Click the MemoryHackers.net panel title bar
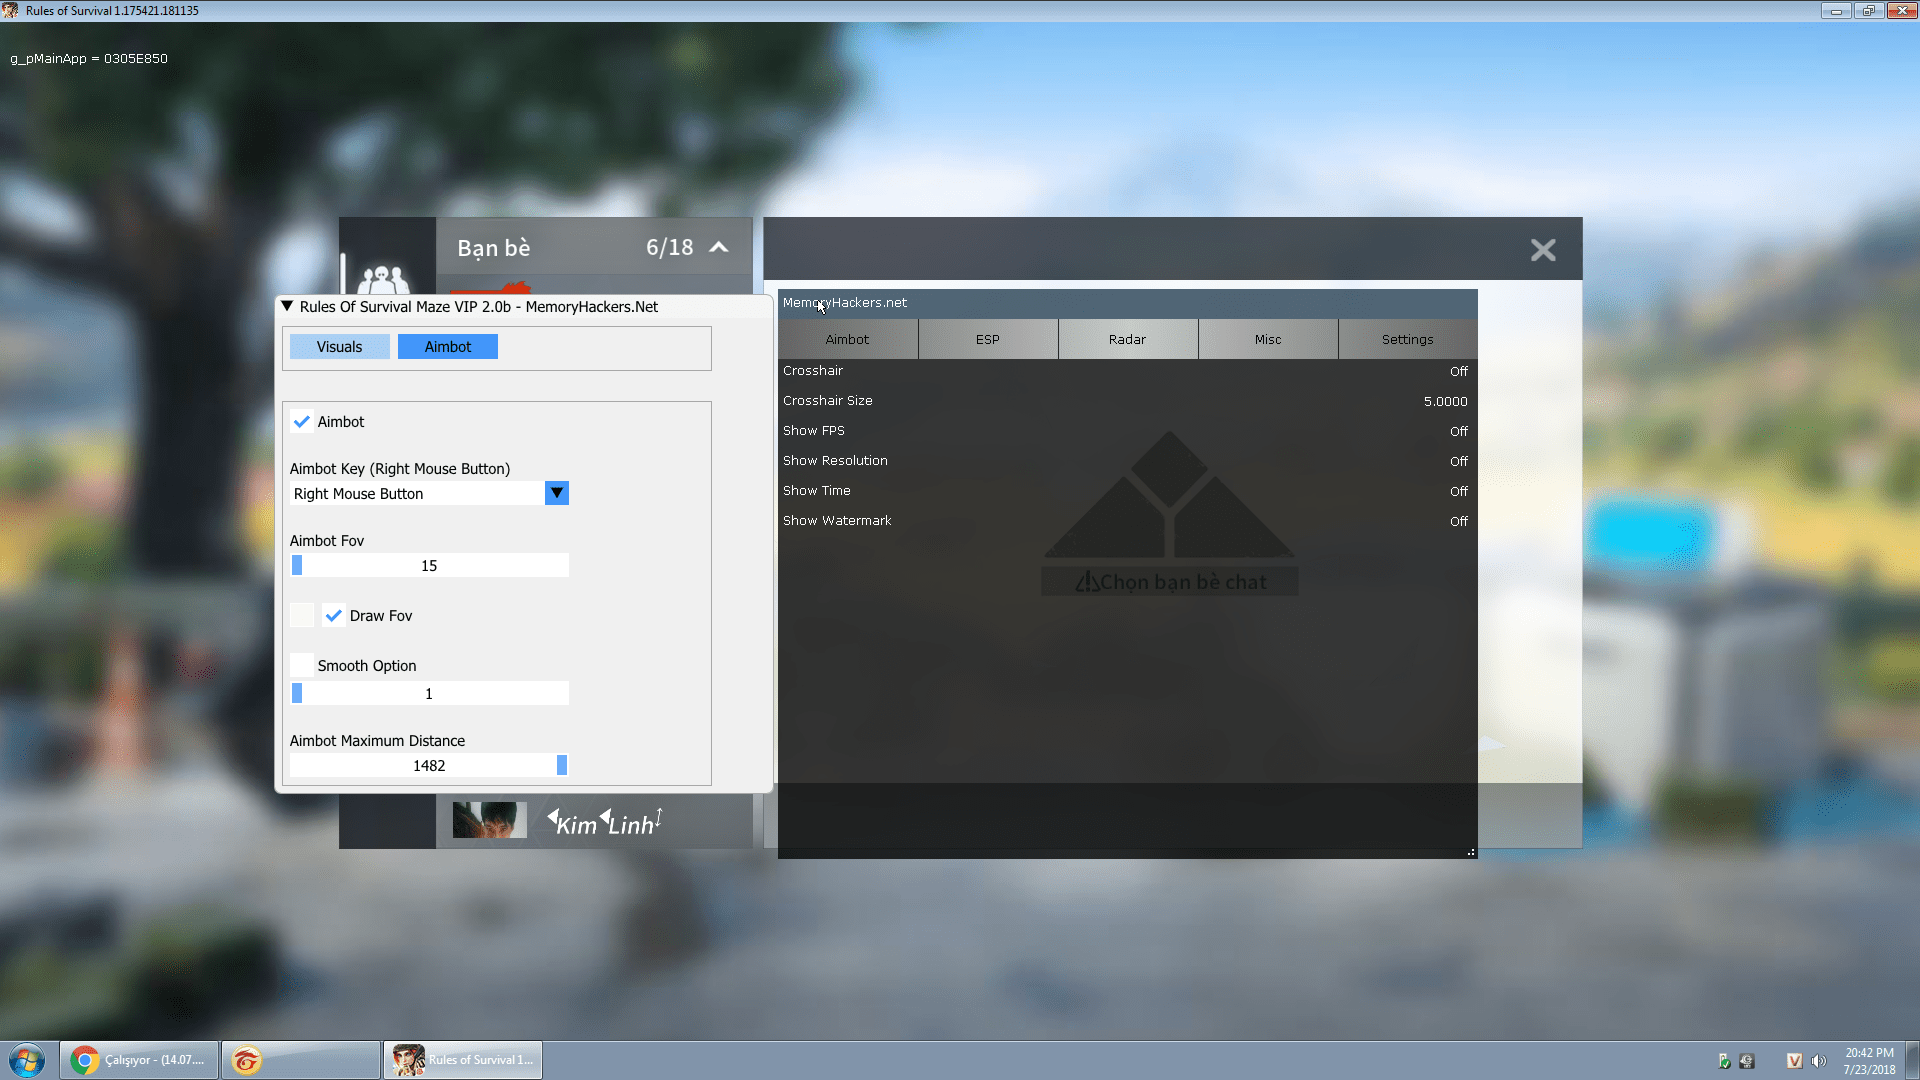This screenshot has width=1920, height=1080. (x=1127, y=303)
